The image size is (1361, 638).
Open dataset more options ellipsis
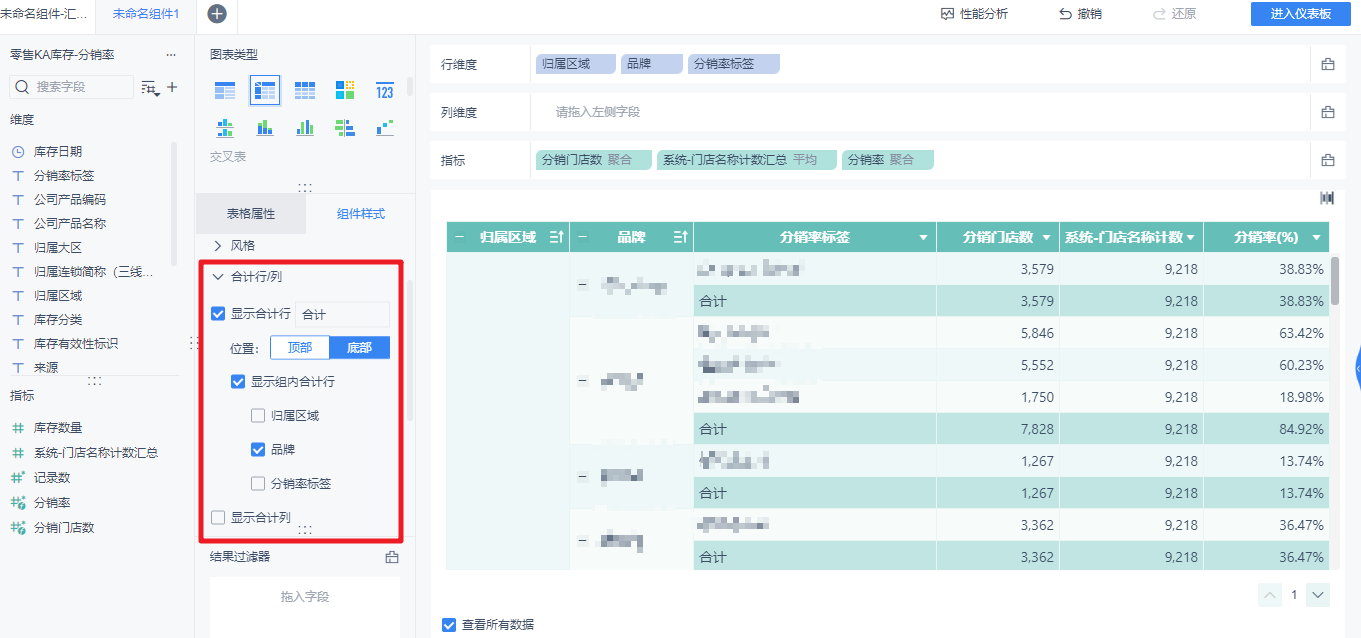click(x=171, y=55)
